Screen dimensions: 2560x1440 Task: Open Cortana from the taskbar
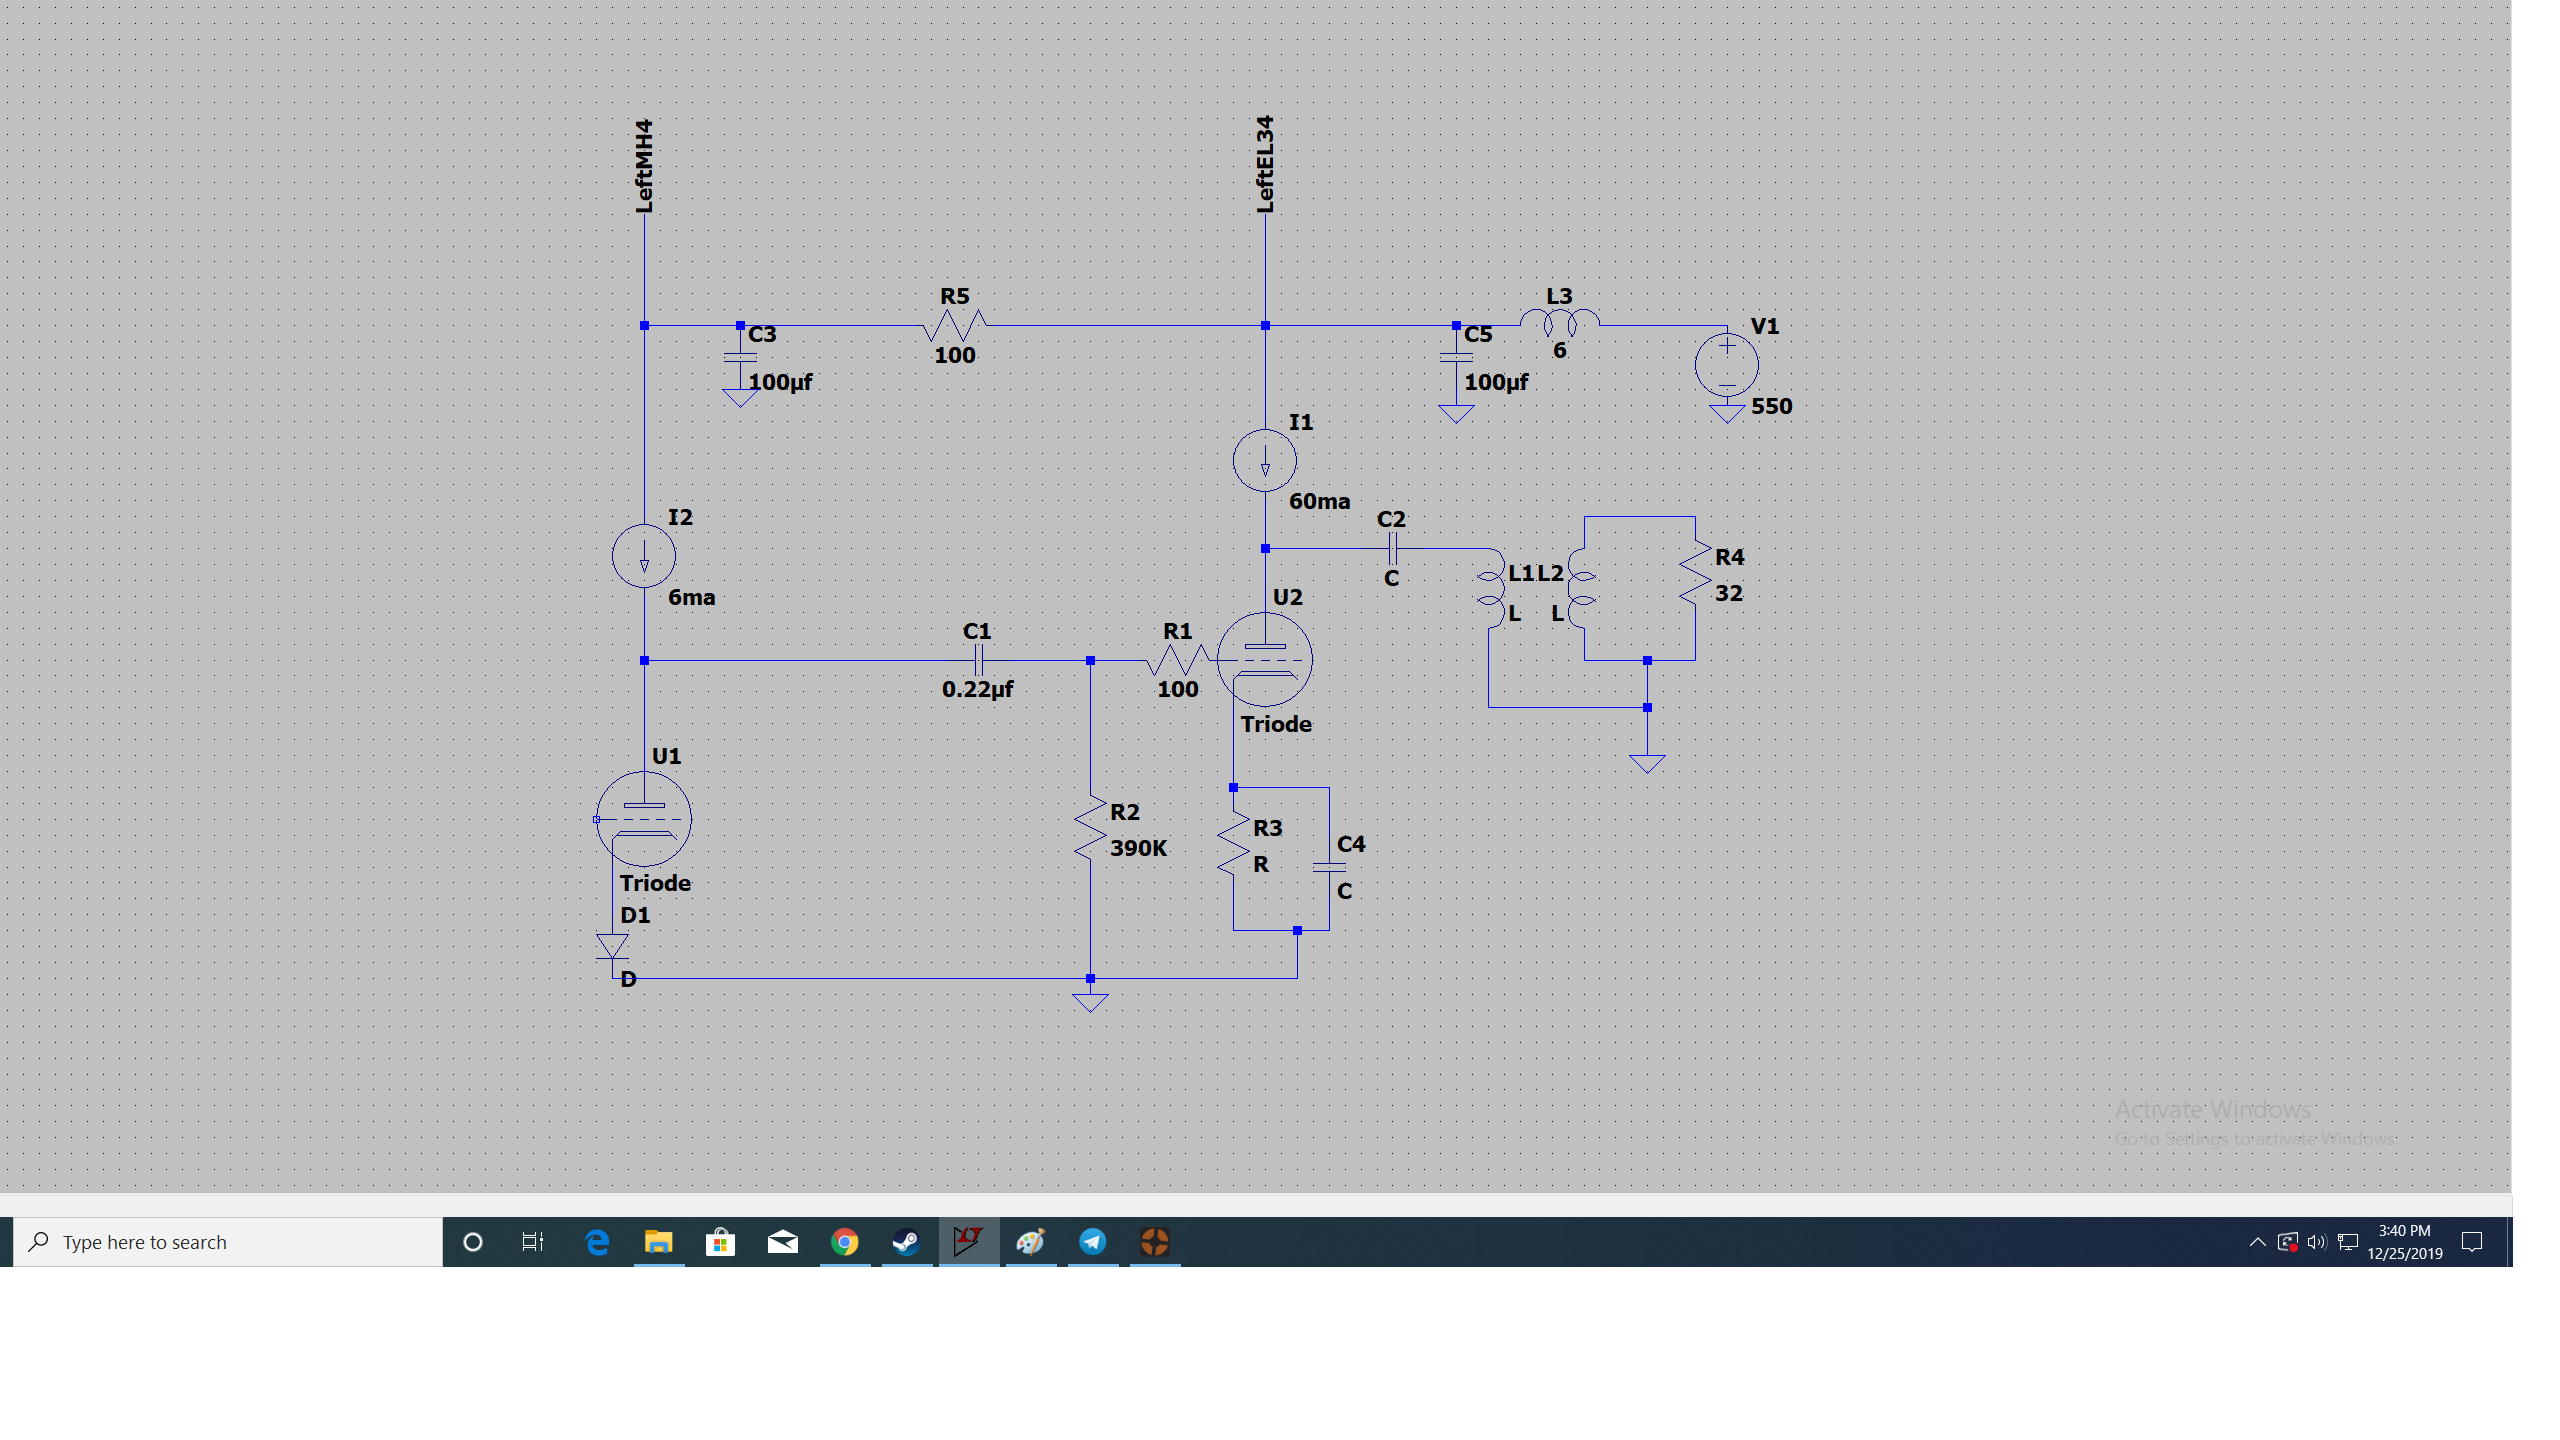point(473,1242)
